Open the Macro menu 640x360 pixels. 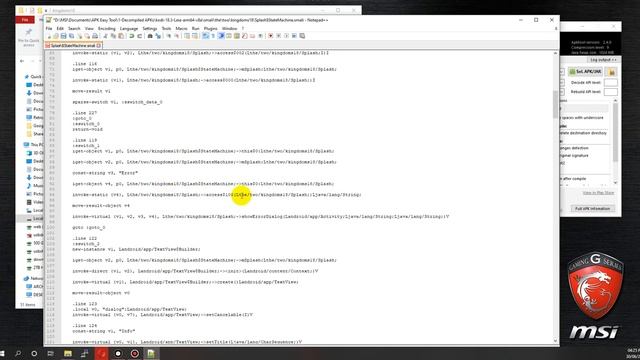click(181, 29)
